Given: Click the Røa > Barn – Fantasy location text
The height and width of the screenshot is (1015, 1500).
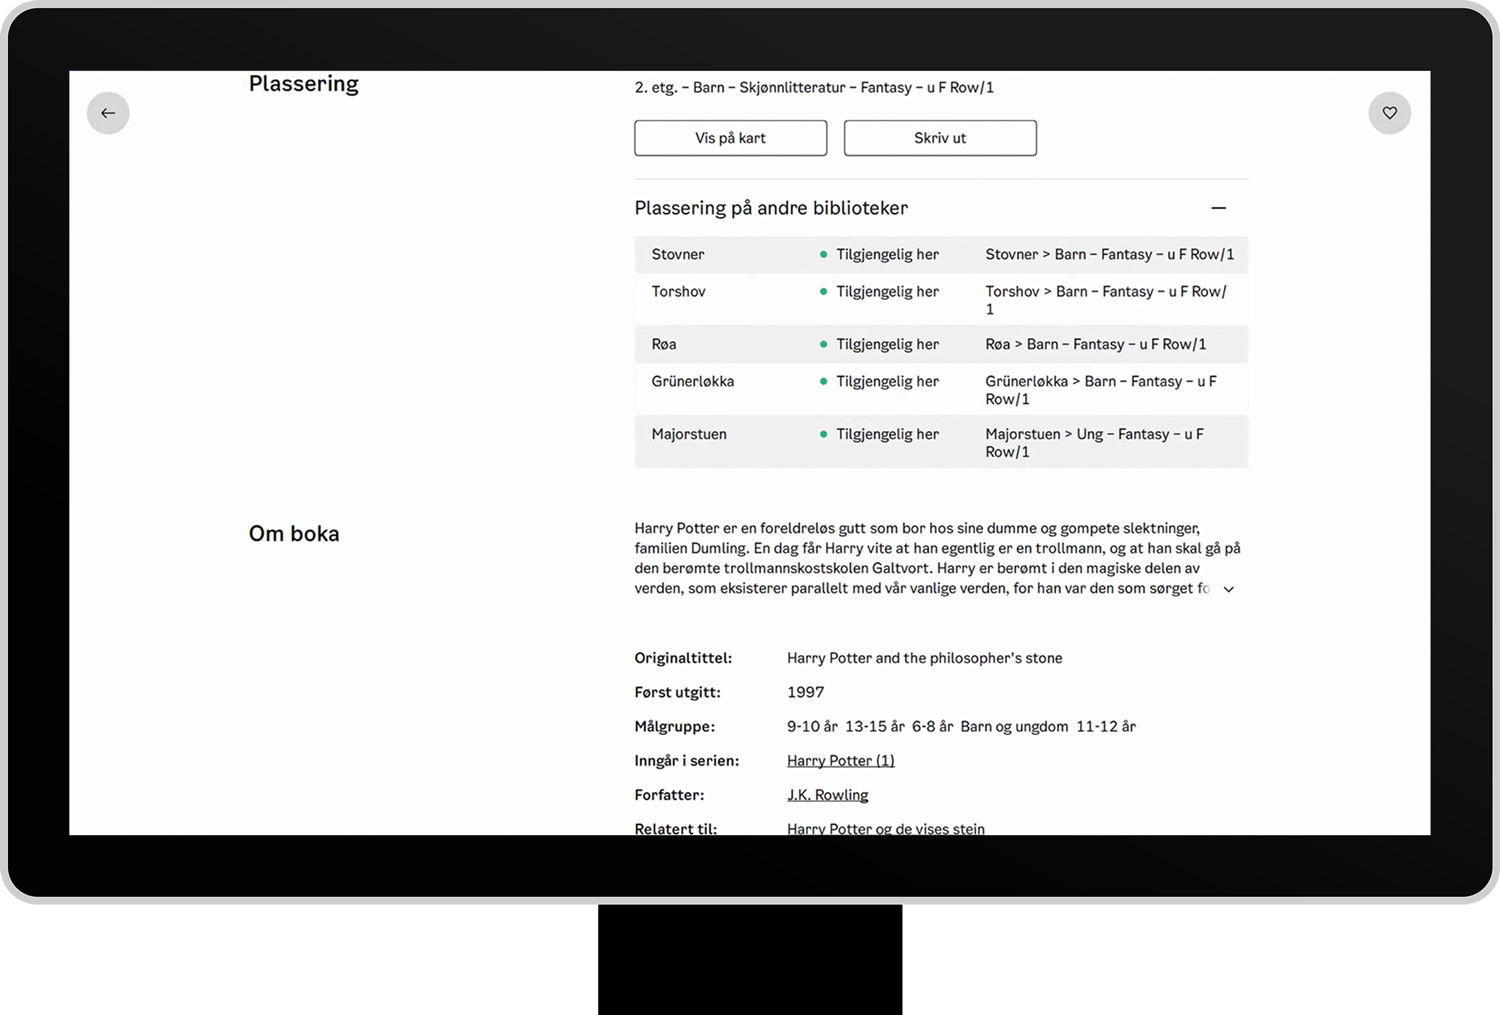Looking at the screenshot, I should pos(1095,345).
